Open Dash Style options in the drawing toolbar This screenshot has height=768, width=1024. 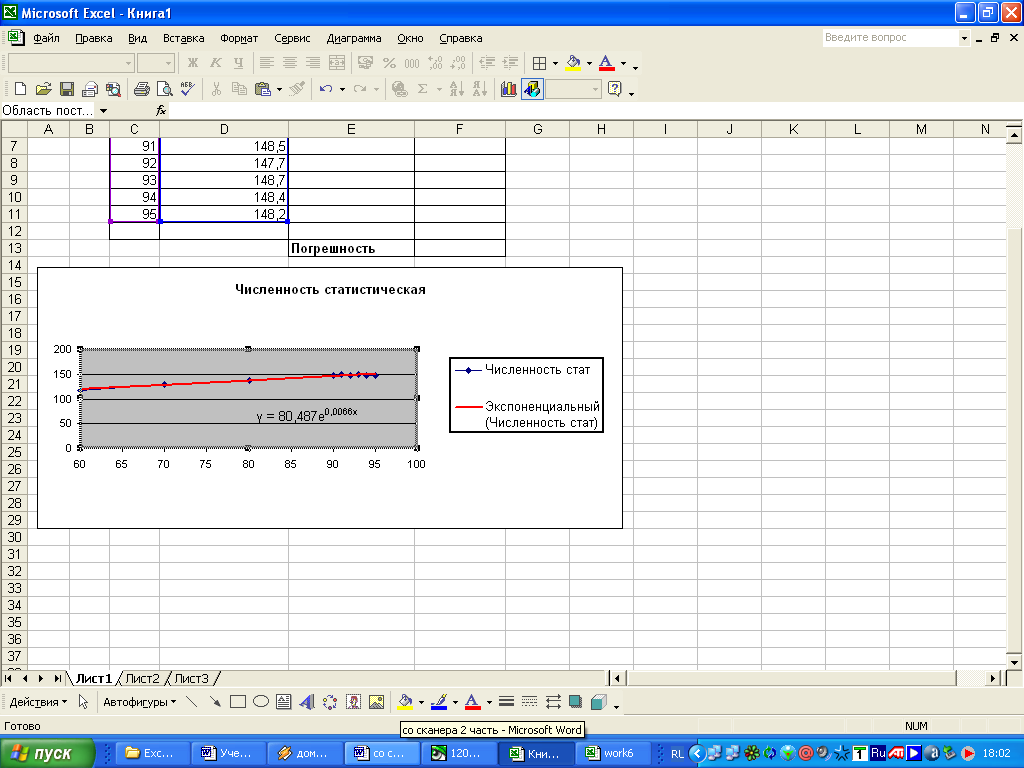click(x=530, y=702)
